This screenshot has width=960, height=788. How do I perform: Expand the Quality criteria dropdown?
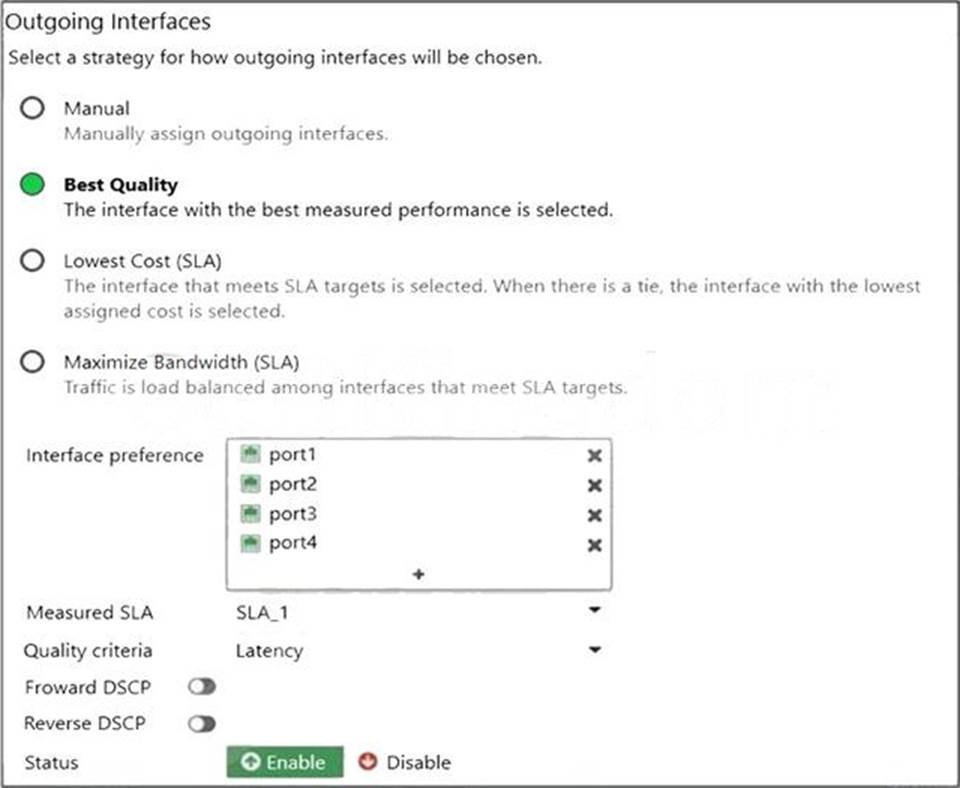(x=594, y=650)
